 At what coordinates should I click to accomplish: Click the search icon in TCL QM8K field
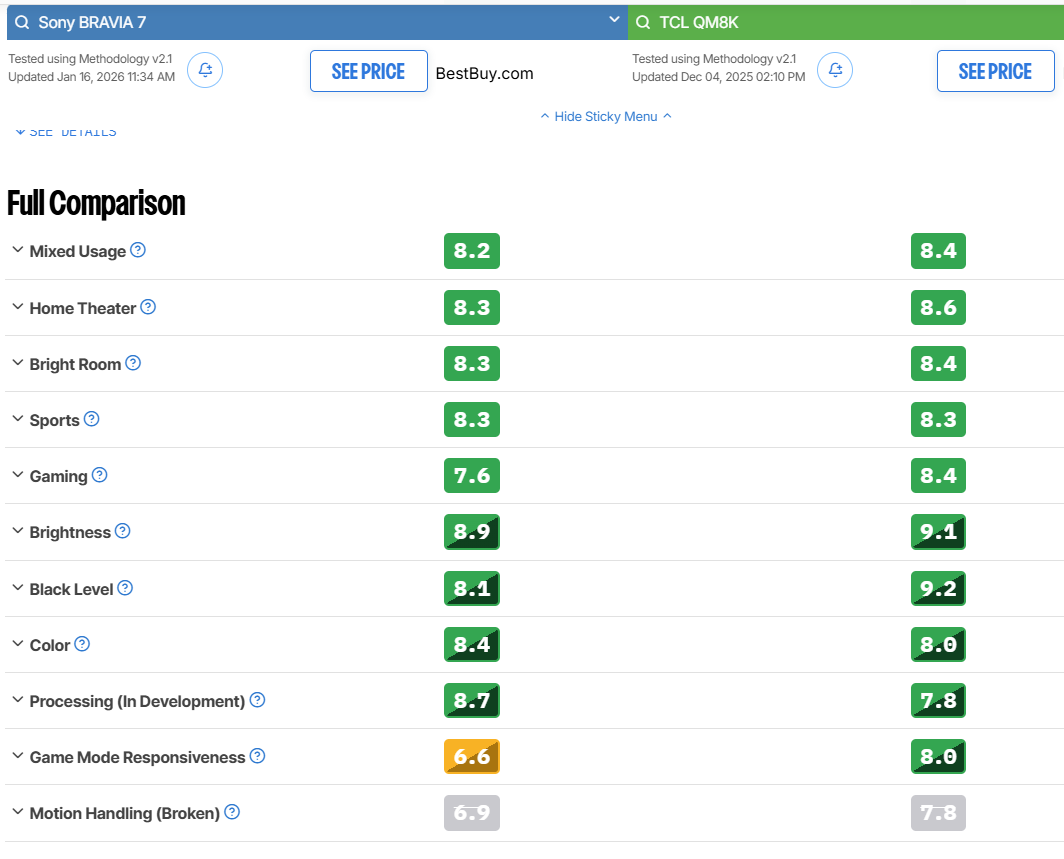642,22
